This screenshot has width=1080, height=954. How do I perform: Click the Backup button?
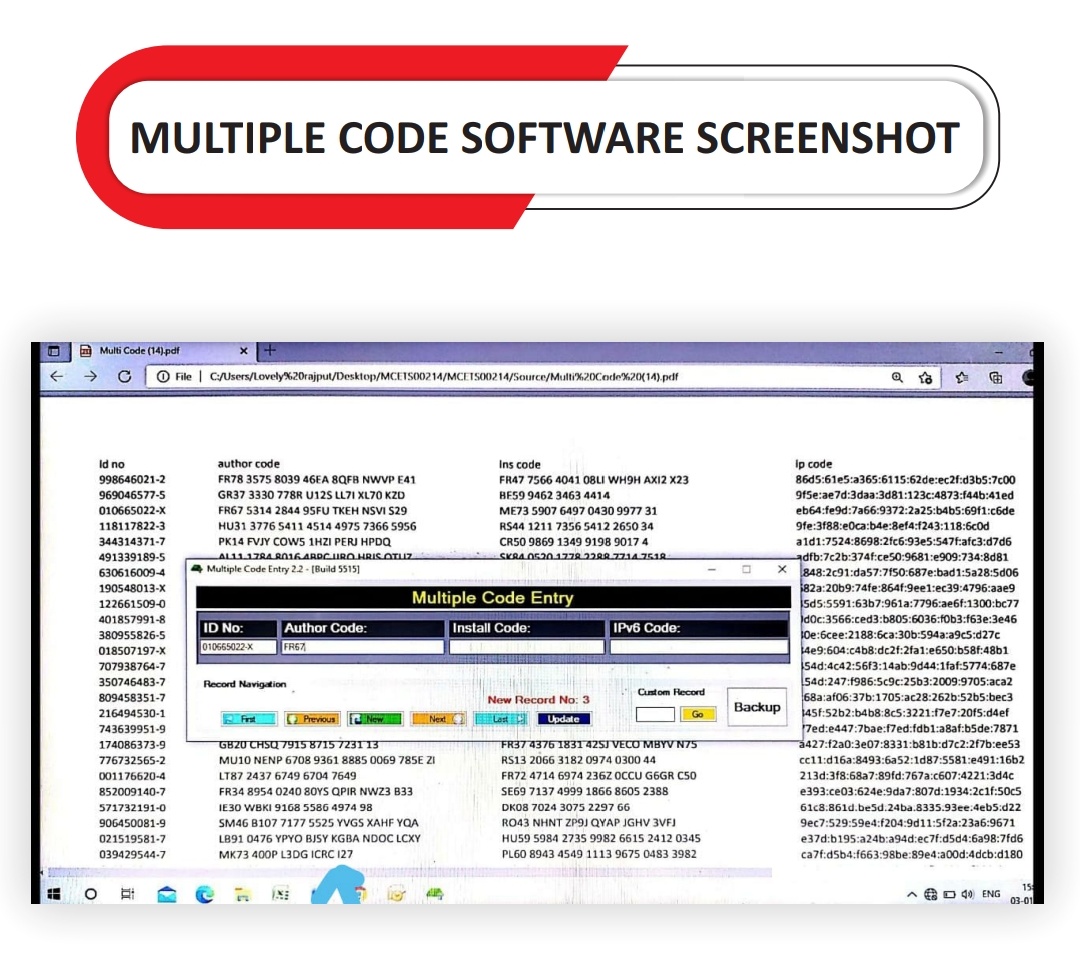point(757,707)
